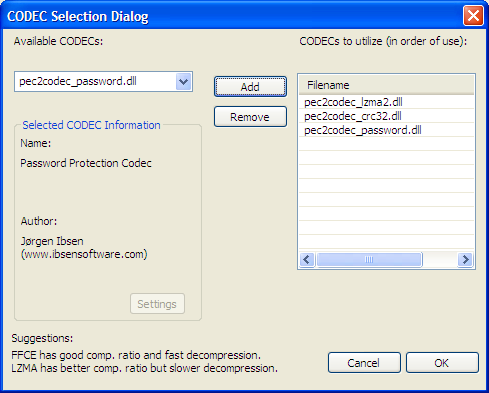Screen dimensions: 489x393
Task: Select pec2codec_lzma2.dll in the list
Action: [386, 102]
